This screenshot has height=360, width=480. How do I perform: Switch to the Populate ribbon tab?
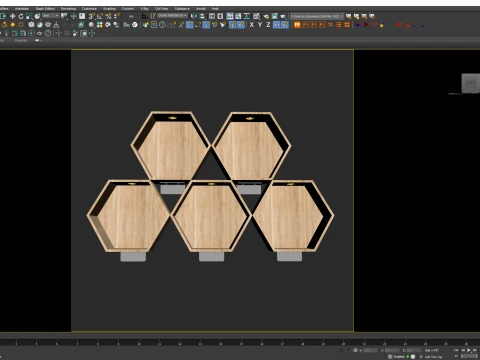pos(21,40)
